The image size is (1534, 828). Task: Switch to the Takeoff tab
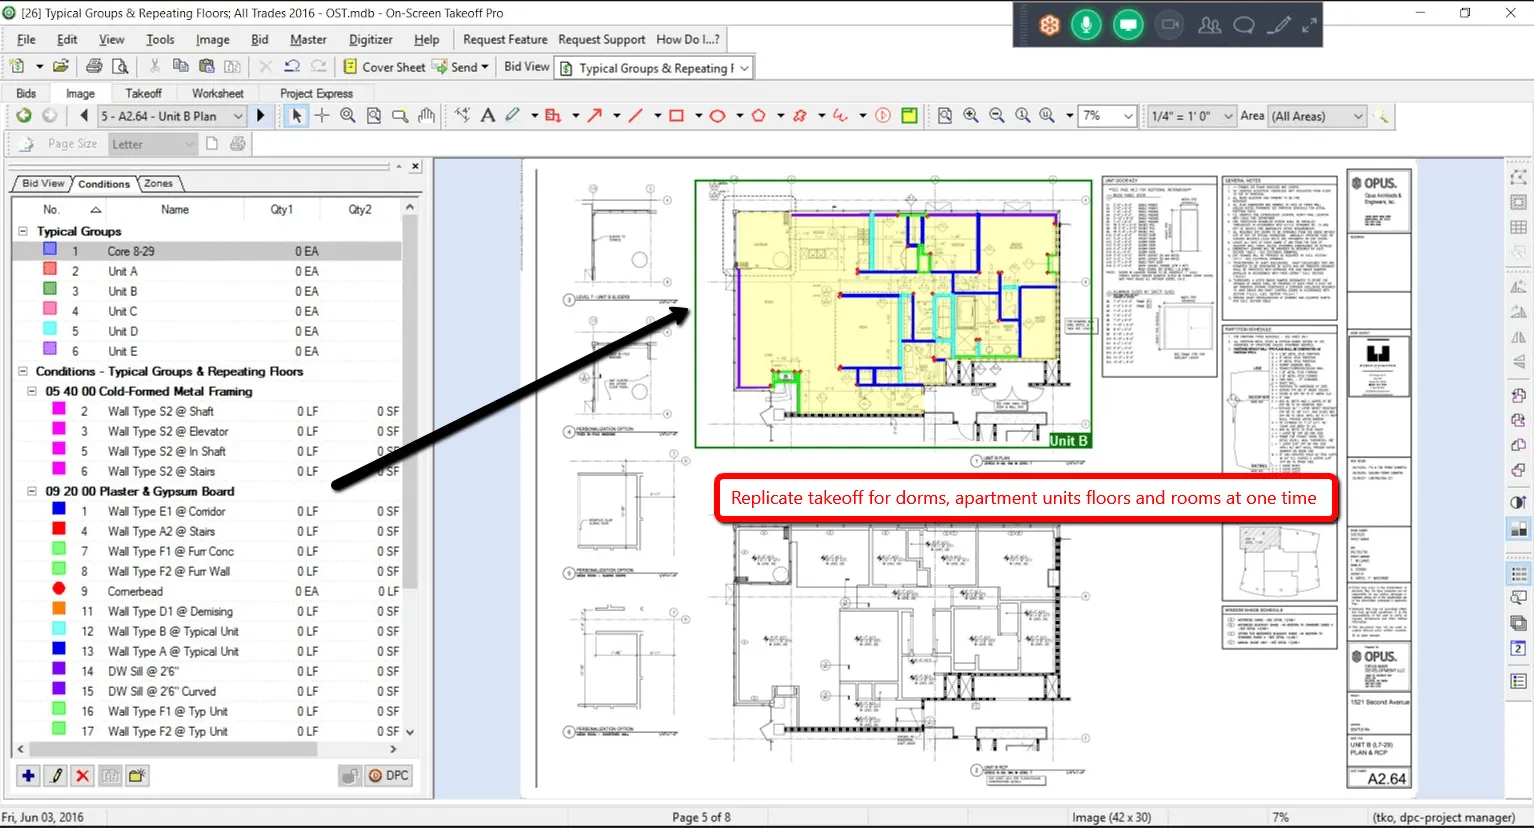pyautogui.click(x=143, y=93)
